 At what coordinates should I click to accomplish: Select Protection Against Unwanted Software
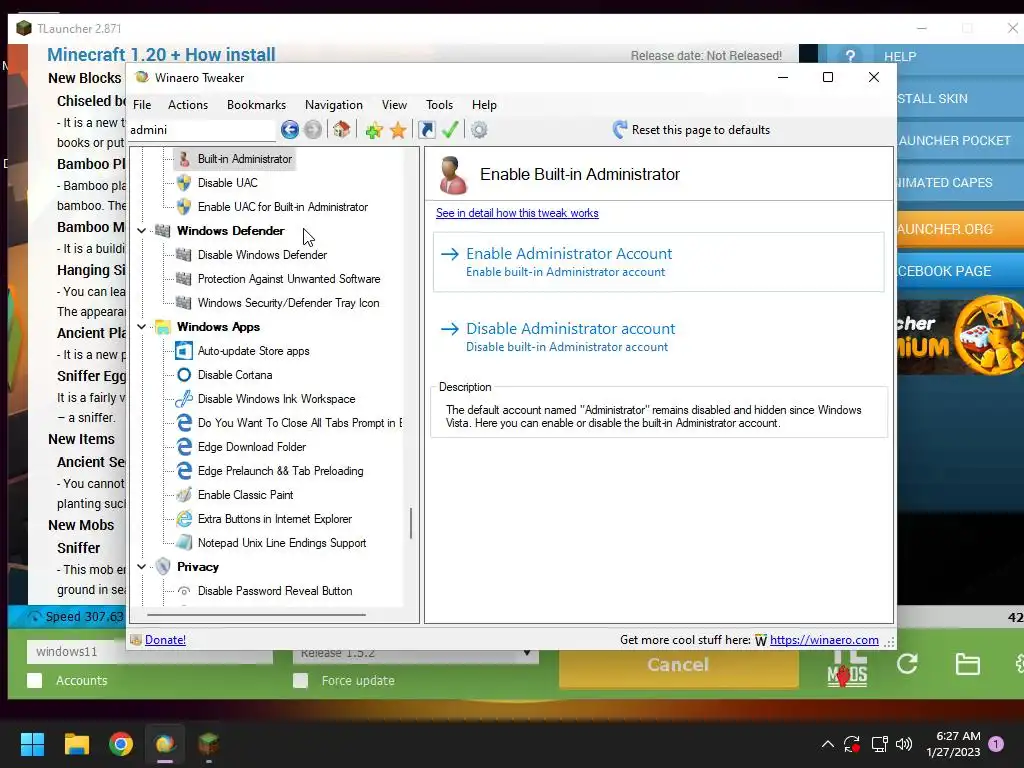click(289, 279)
